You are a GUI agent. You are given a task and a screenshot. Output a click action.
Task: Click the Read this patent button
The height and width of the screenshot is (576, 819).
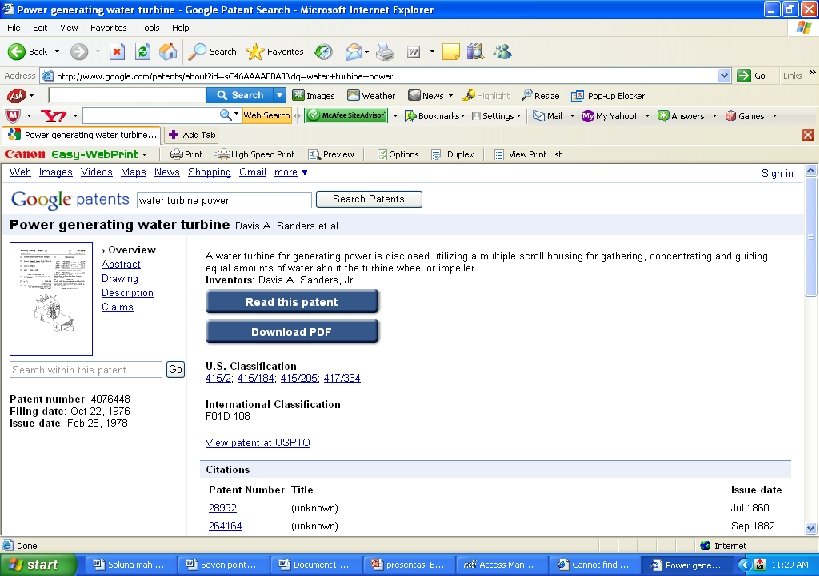coord(291,302)
